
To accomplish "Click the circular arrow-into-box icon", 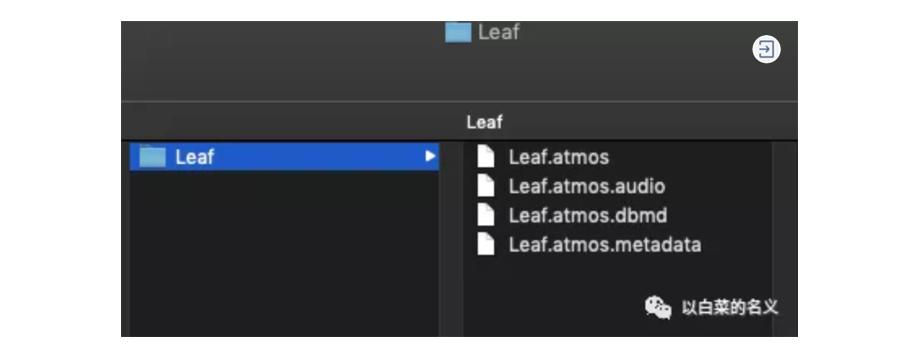I will tap(766, 50).
